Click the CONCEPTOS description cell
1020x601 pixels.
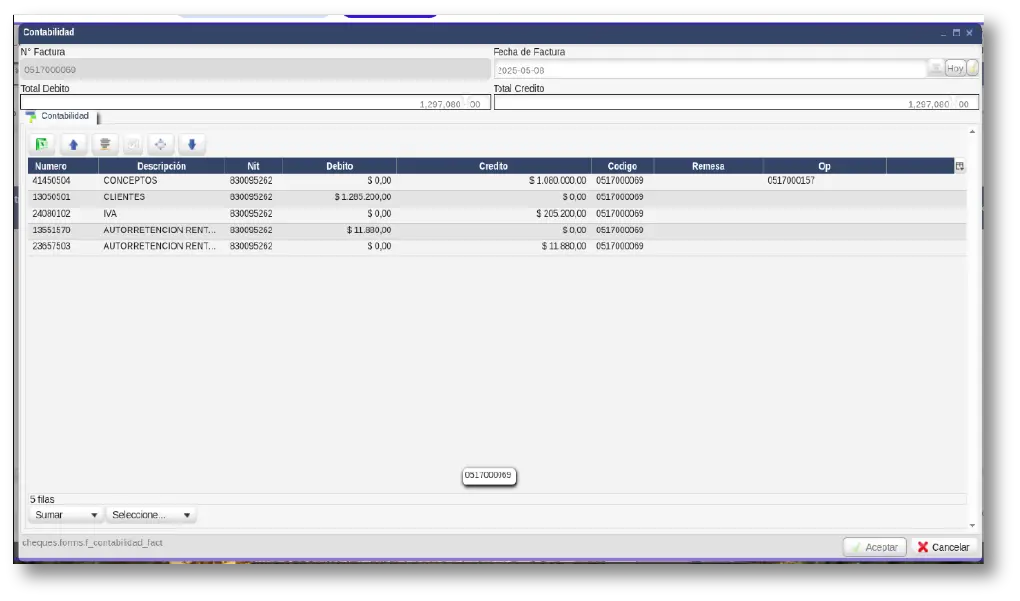coord(130,181)
